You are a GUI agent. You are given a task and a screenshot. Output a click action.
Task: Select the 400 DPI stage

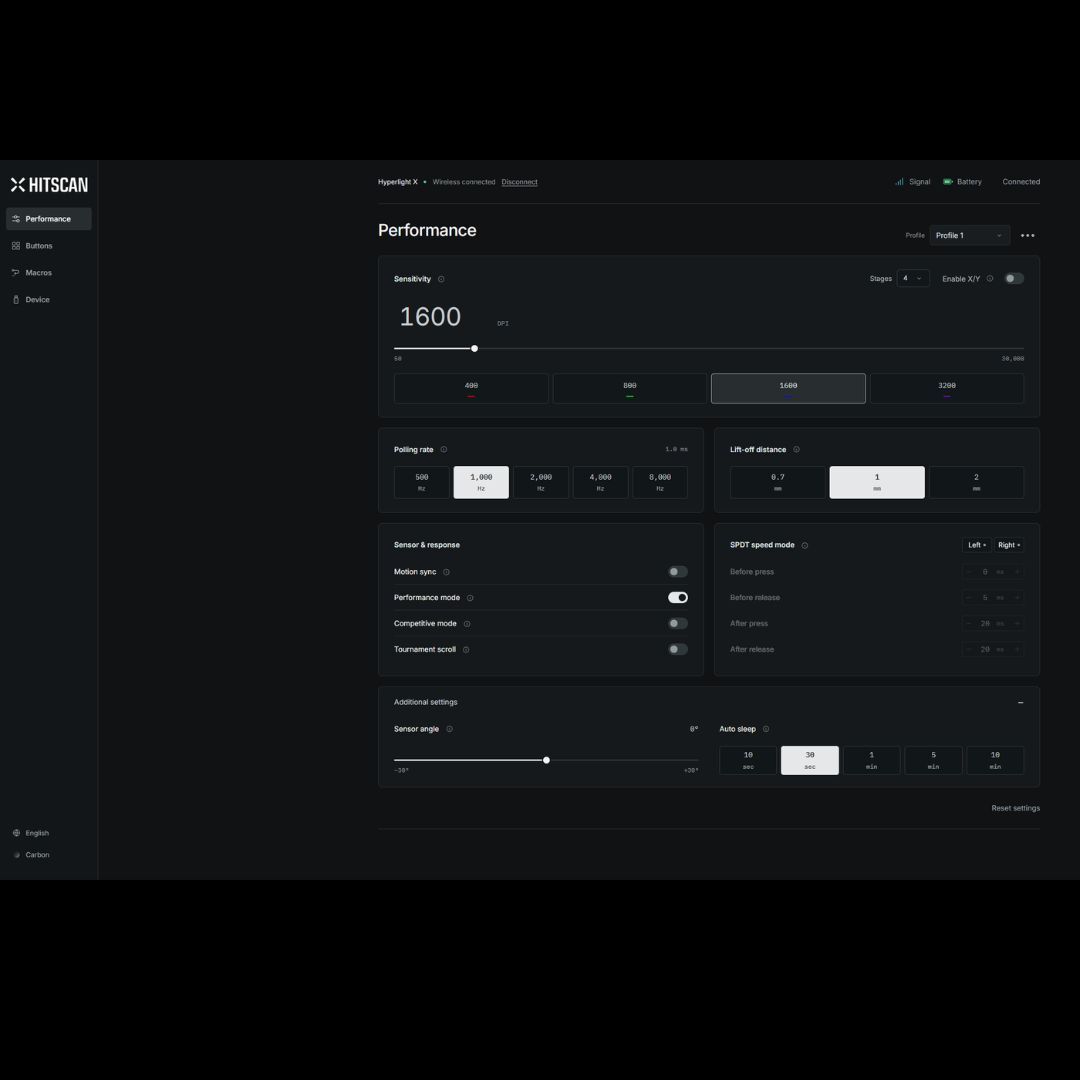click(471, 388)
